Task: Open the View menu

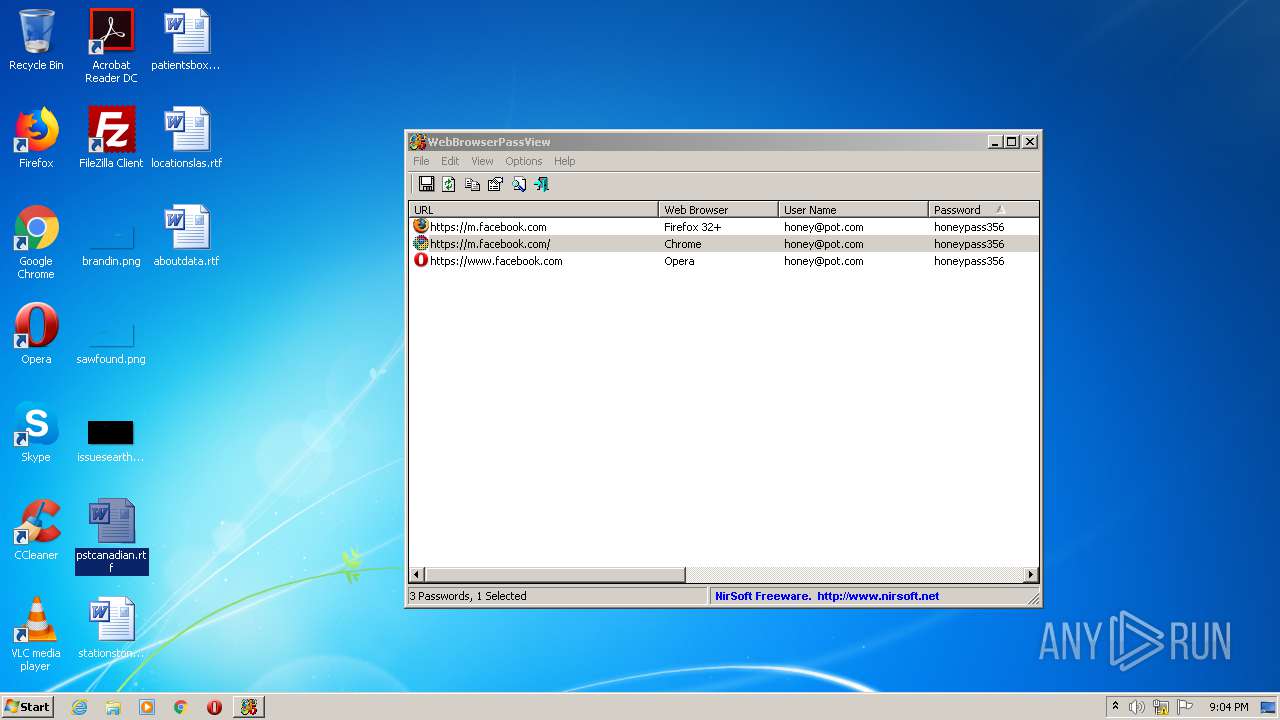Action: coord(482,161)
